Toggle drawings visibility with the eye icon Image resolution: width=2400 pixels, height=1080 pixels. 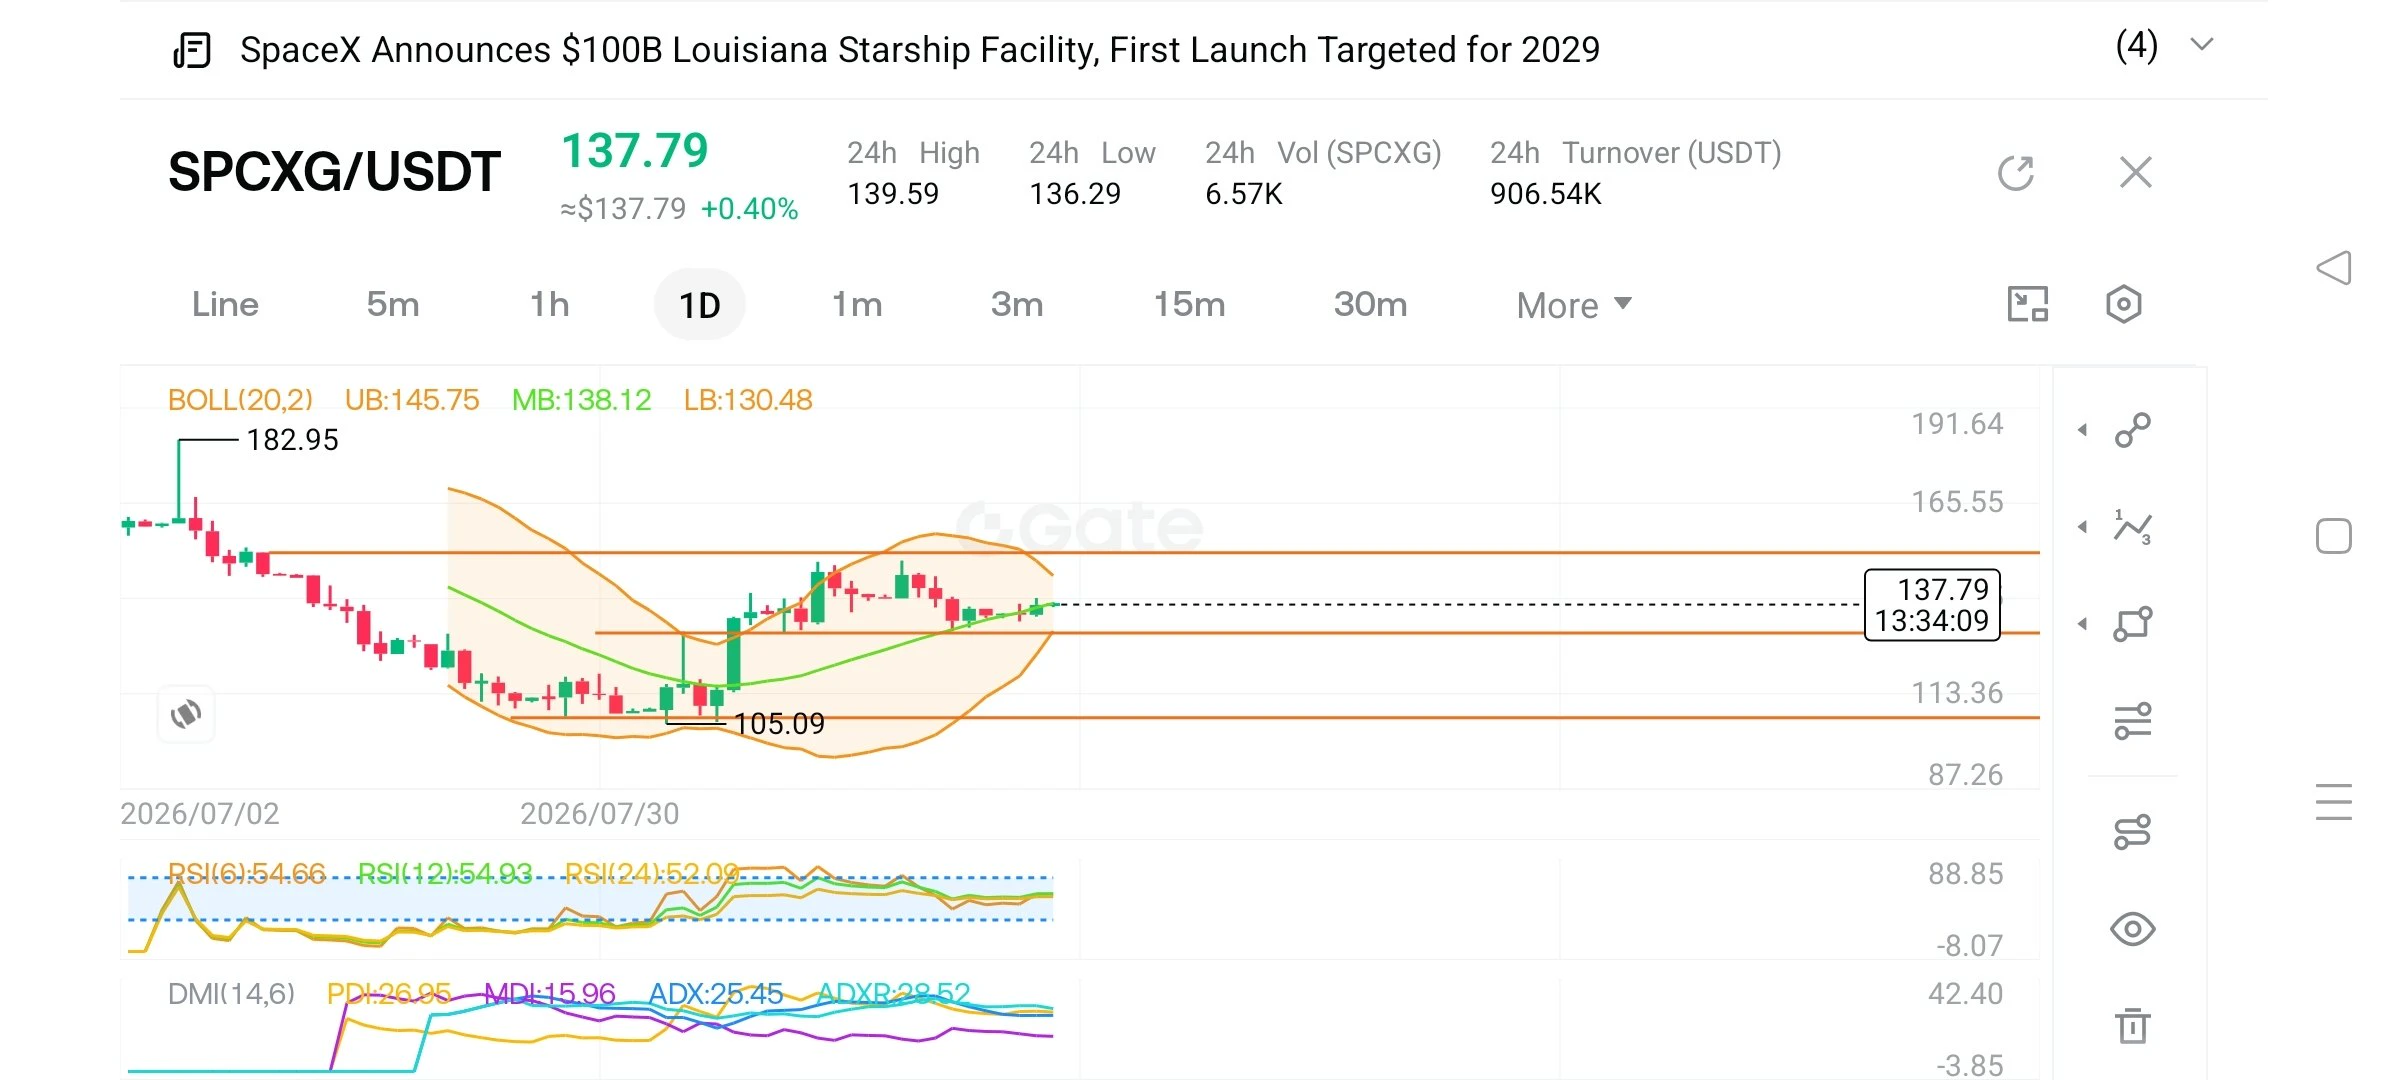(2132, 929)
